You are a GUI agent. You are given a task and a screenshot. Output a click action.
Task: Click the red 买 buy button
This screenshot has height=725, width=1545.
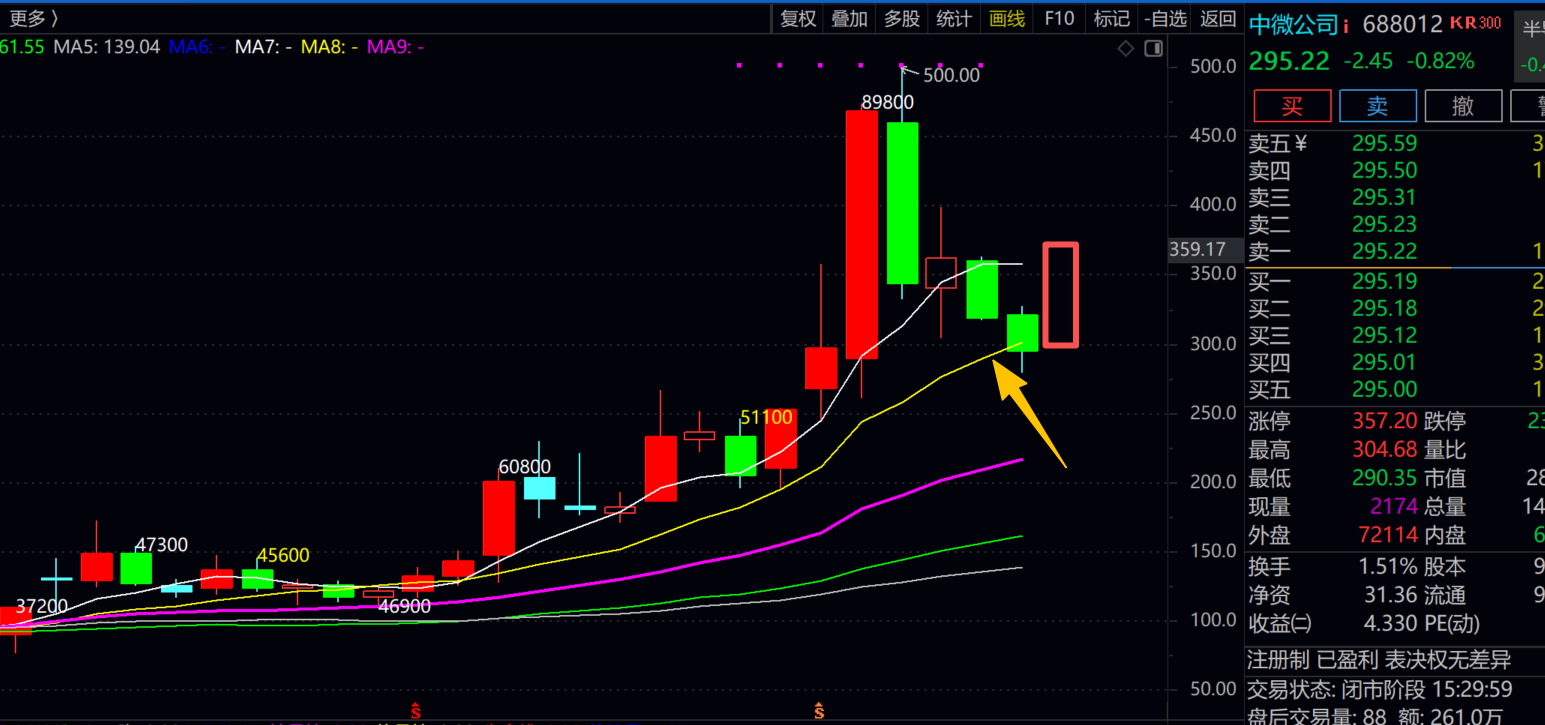[x=1292, y=106]
